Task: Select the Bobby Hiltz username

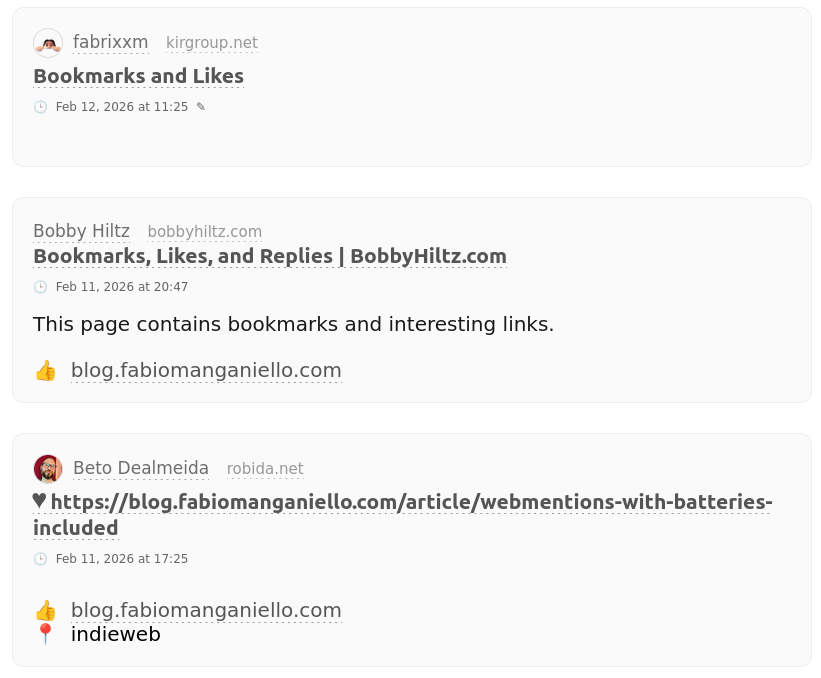Action: point(81,231)
